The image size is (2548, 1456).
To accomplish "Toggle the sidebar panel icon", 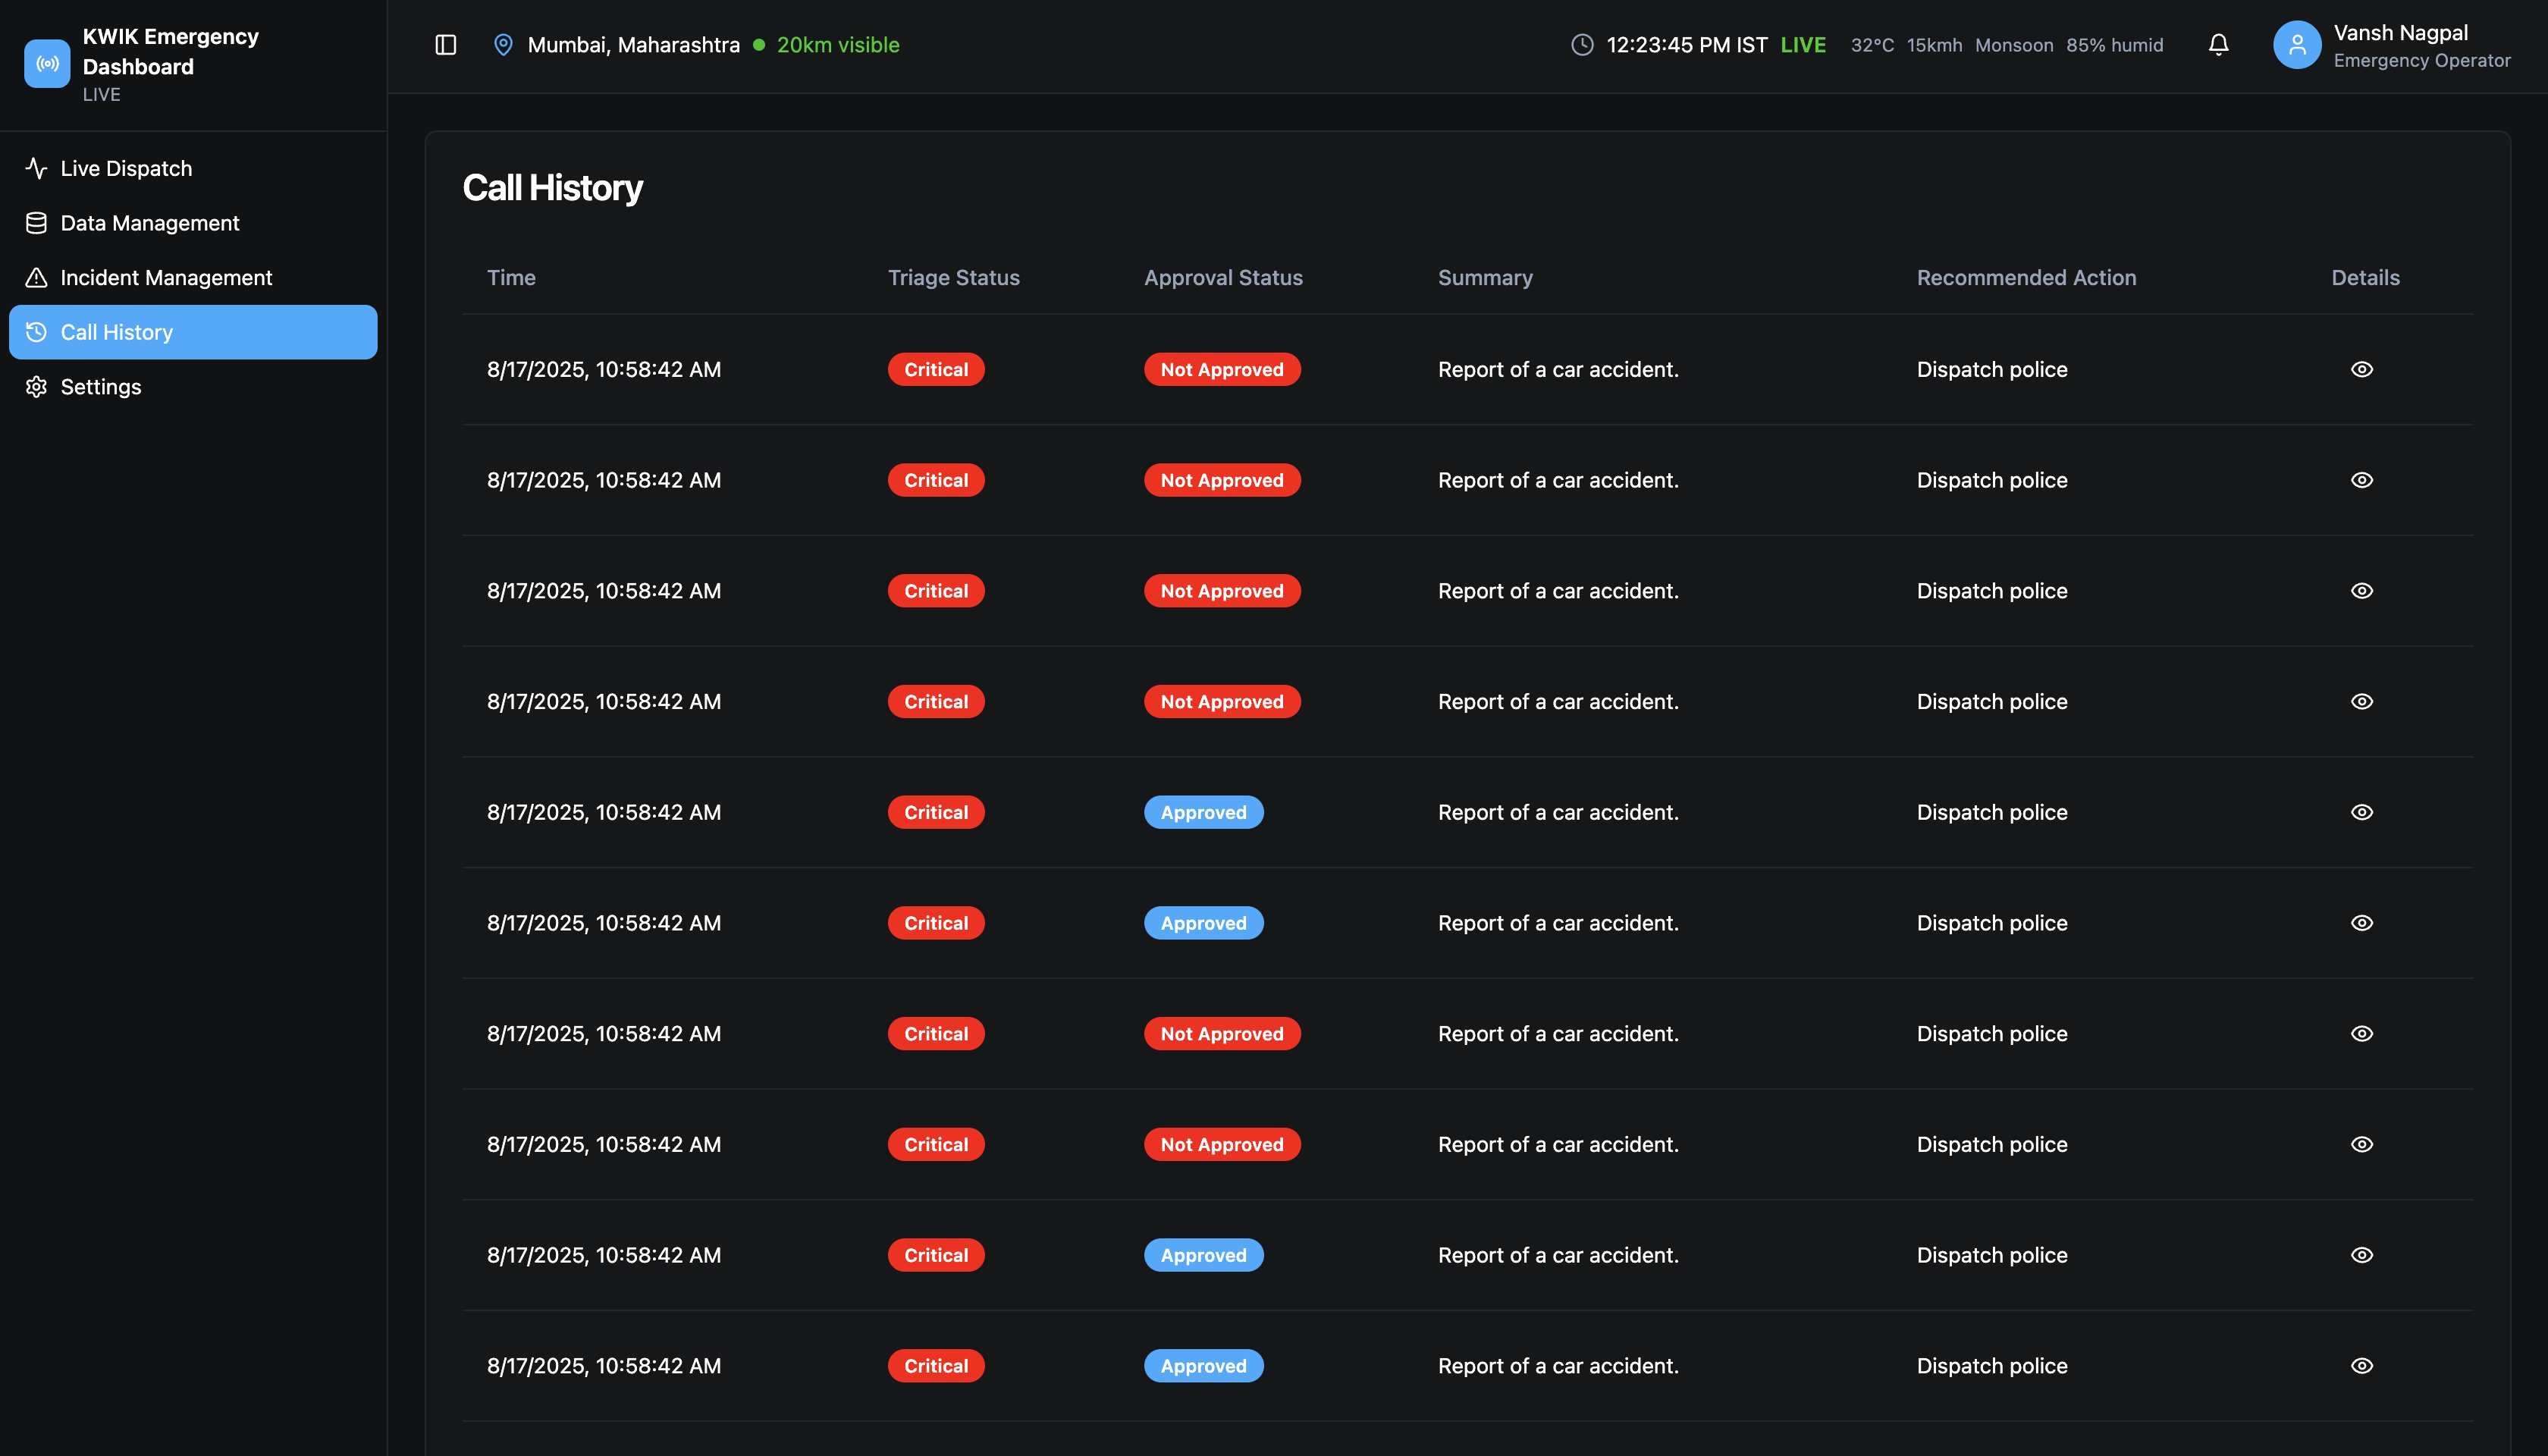I will tap(446, 45).
